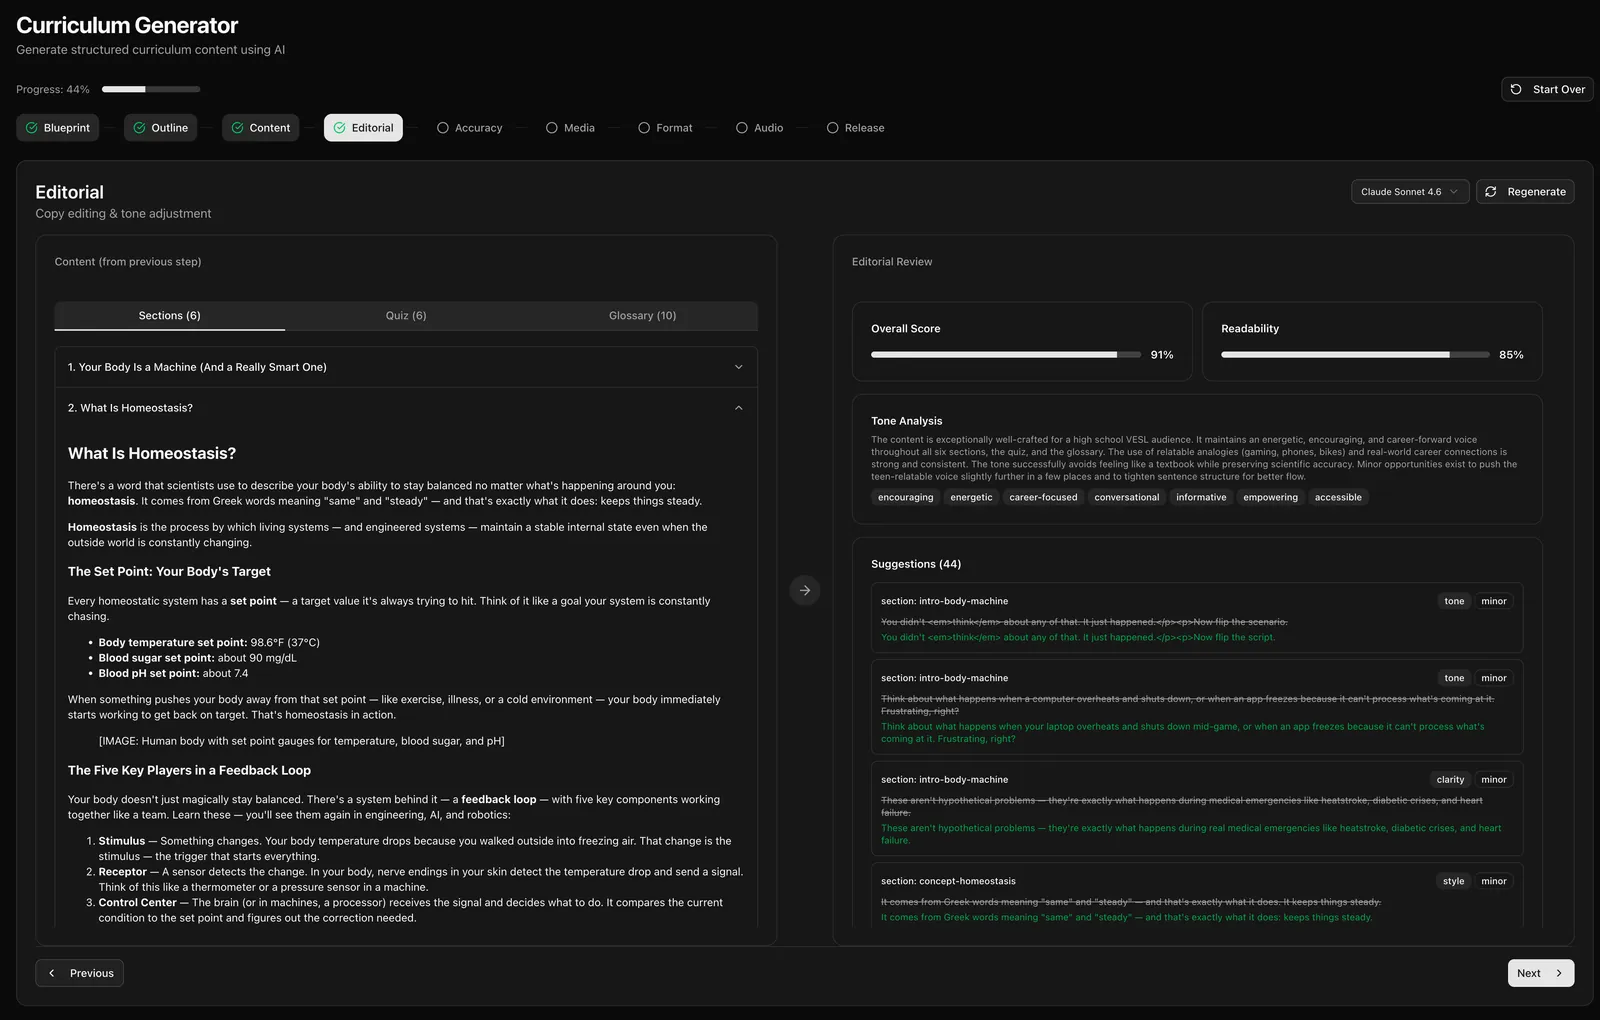Image resolution: width=1600 pixels, height=1020 pixels.
Task: Click the "section: concept-homeostasis" suggestion label
Action: pyautogui.click(x=948, y=881)
